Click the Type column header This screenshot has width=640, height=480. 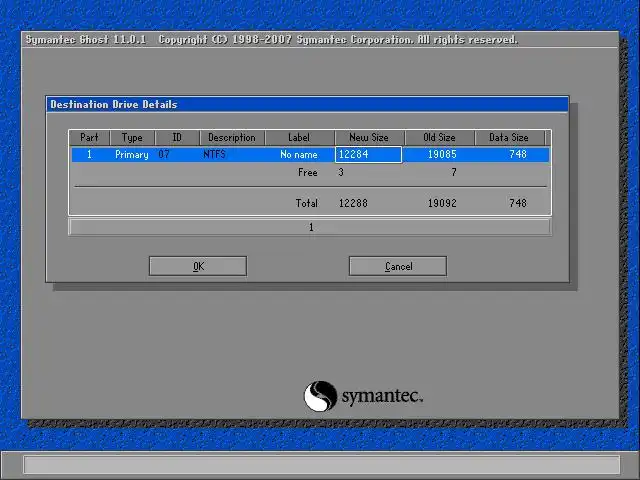pyautogui.click(x=132, y=138)
